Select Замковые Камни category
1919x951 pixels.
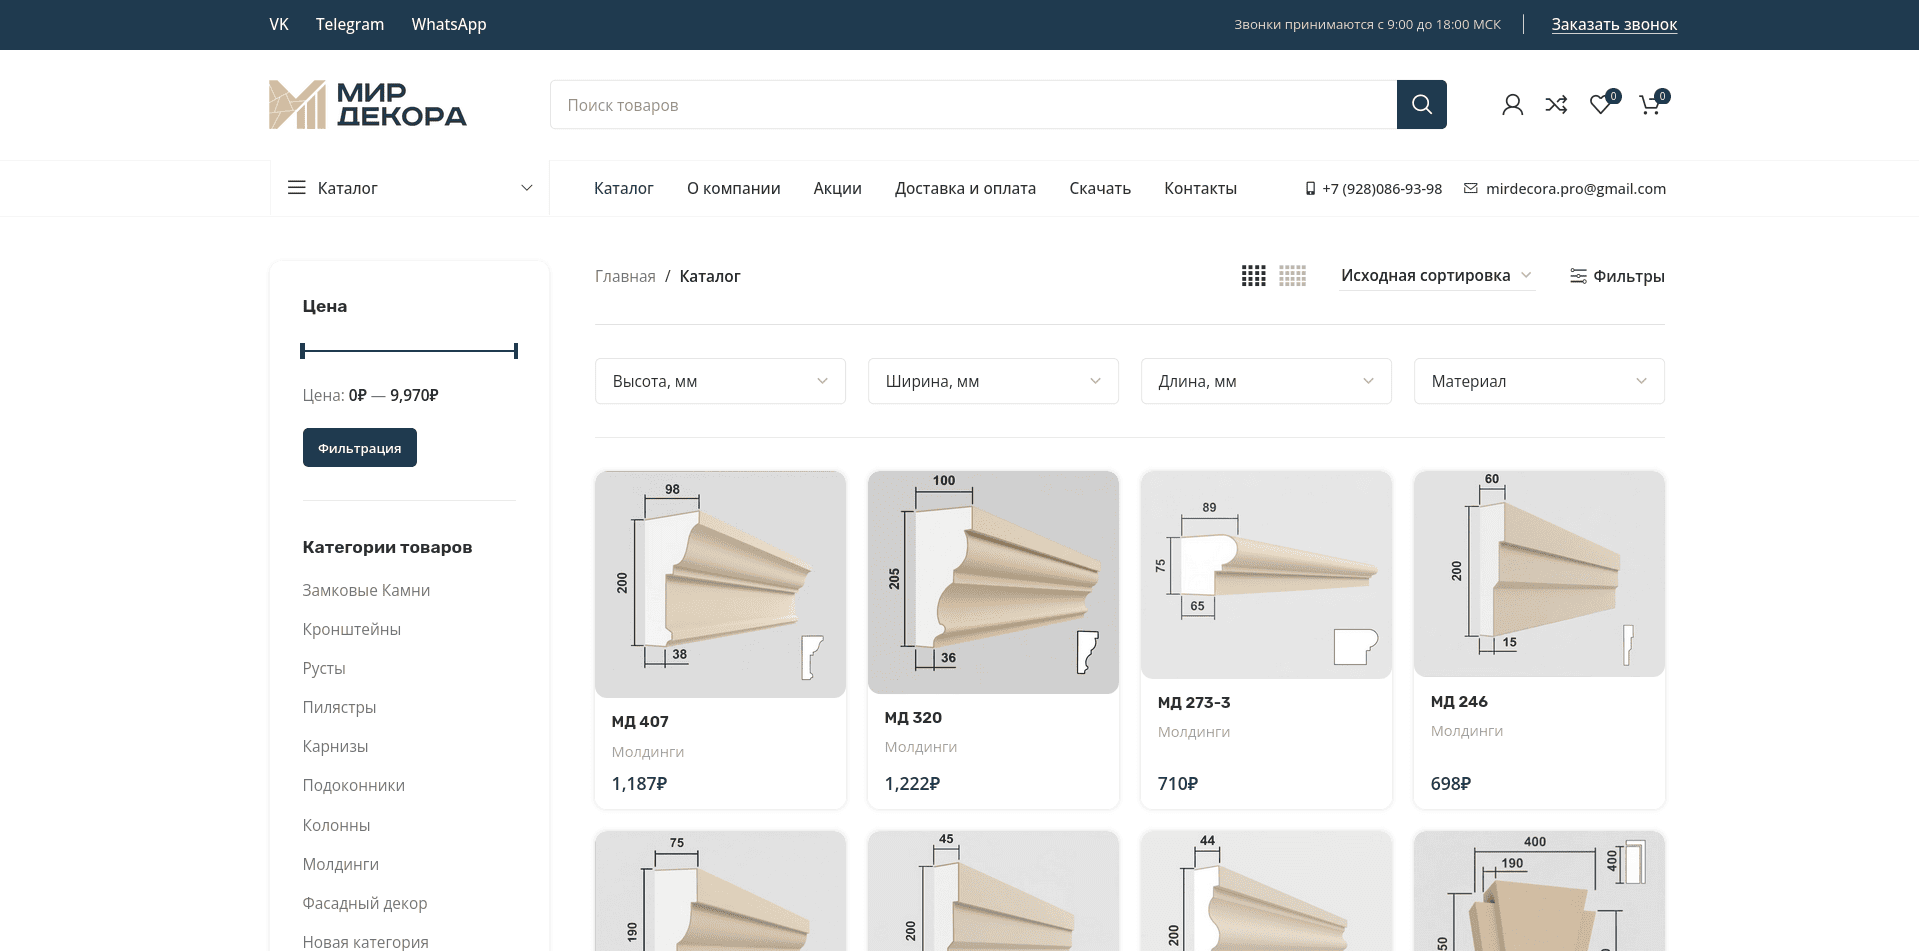tap(366, 590)
